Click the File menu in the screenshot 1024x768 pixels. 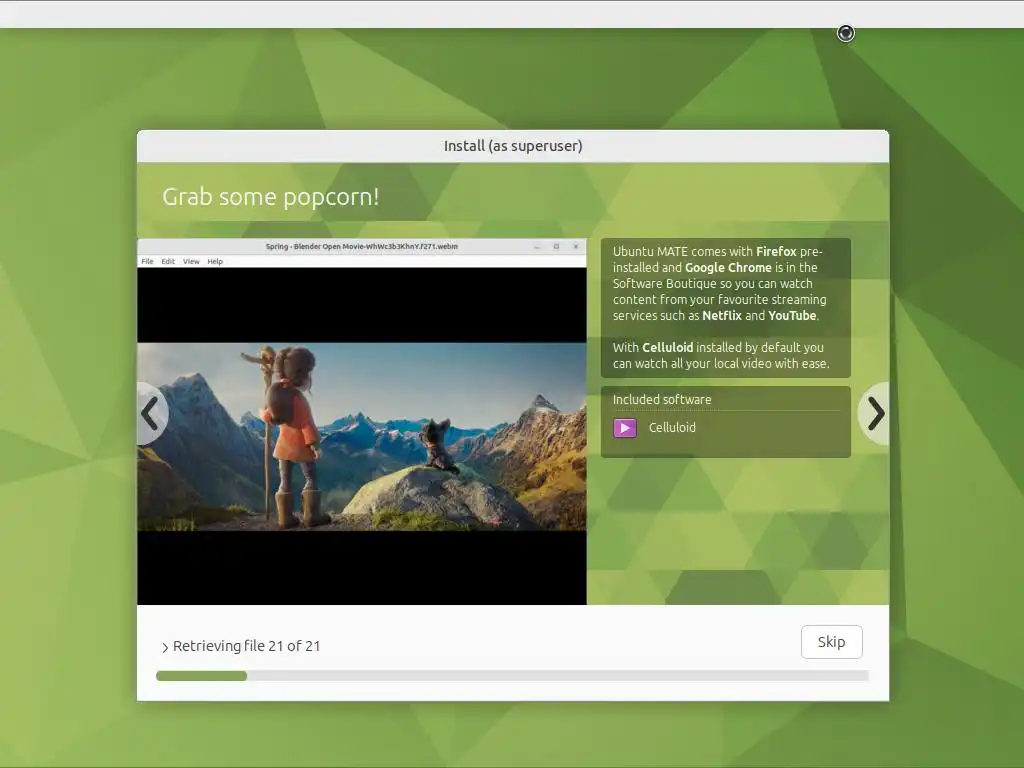[x=148, y=261]
